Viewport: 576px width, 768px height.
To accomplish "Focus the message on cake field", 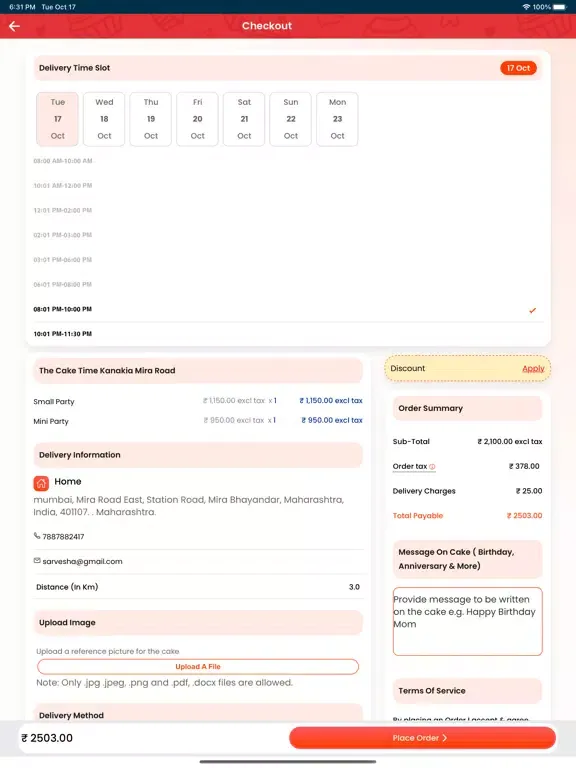I will point(467,621).
